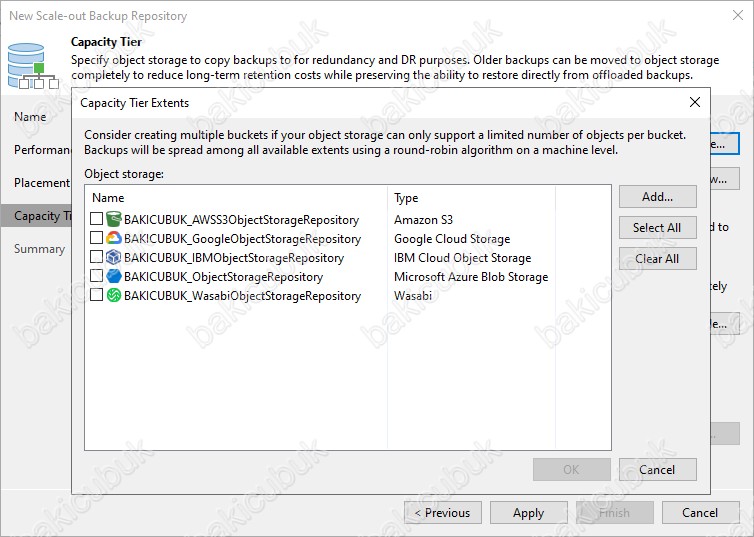Image resolution: width=754 pixels, height=537 pixels.
Task: Check BAKICUBUK_ObjectStorageRepository checkbox
Action: click(x=96, y=275)
